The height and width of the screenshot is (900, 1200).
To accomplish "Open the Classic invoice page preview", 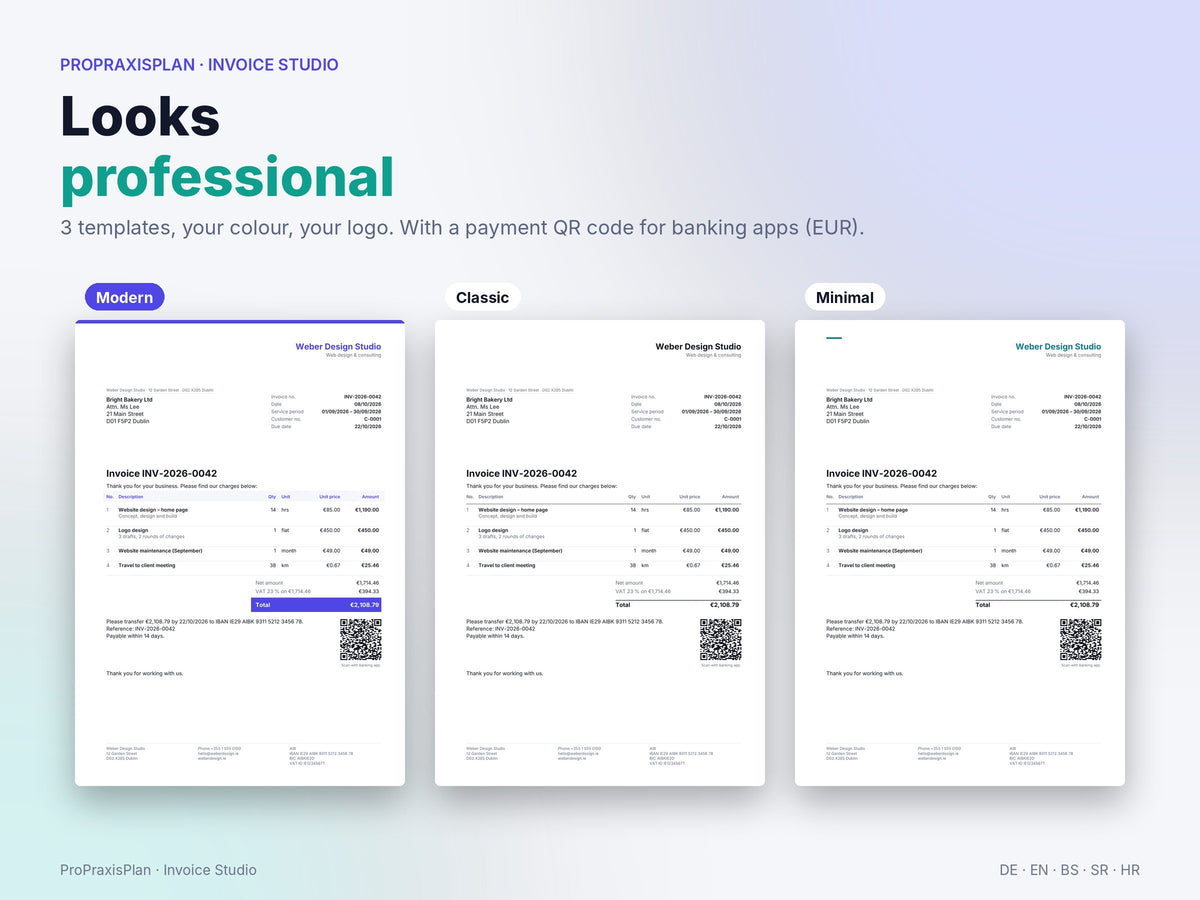I will [x=600, y=553].
